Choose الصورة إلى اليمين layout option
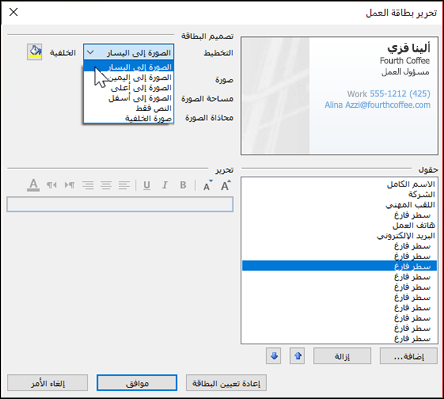 (129, 77)
